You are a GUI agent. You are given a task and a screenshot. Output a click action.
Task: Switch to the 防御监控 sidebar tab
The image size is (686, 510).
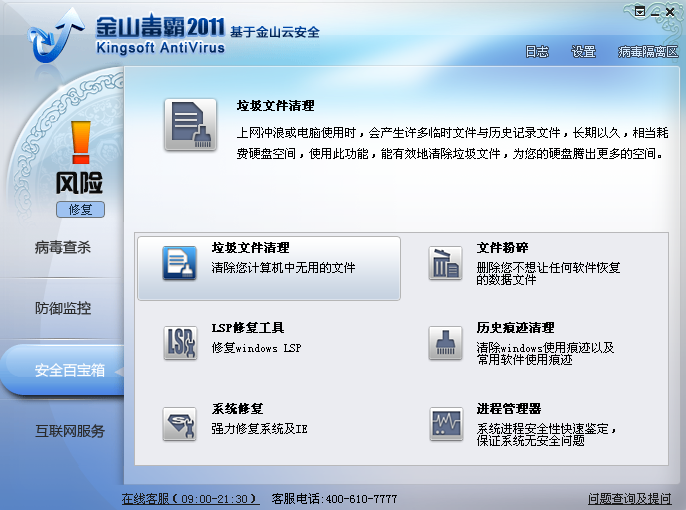[x=63, y=308]
